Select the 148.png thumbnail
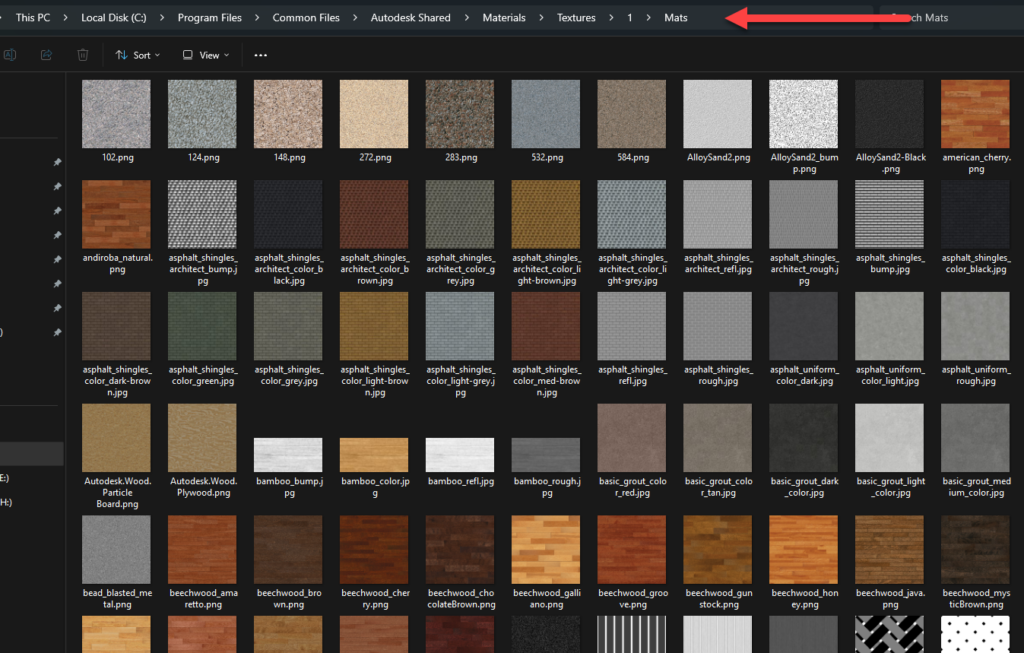Viewport: 1024px width, 653px height. point(288,114)
